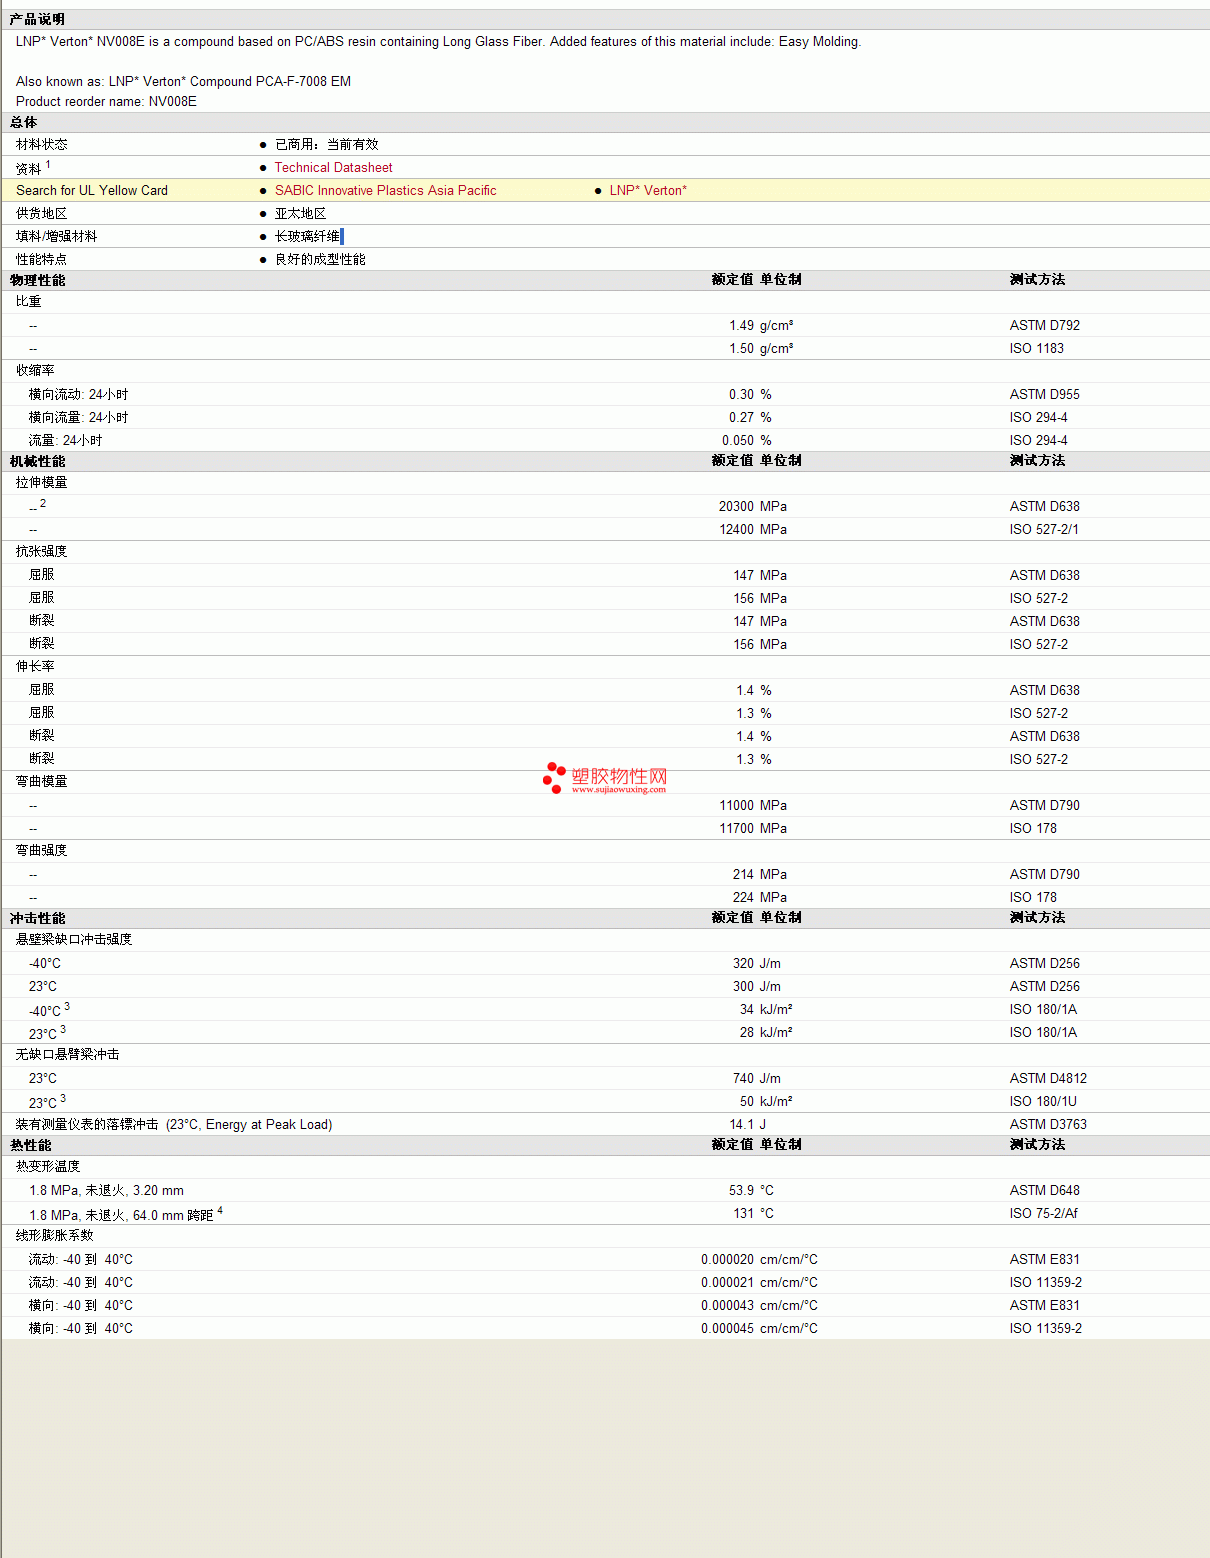Click ASTM D4812 test method
The width and height of the screenshot is (1210, 1558).
pyautogui.click(x=1048, y=1078)
